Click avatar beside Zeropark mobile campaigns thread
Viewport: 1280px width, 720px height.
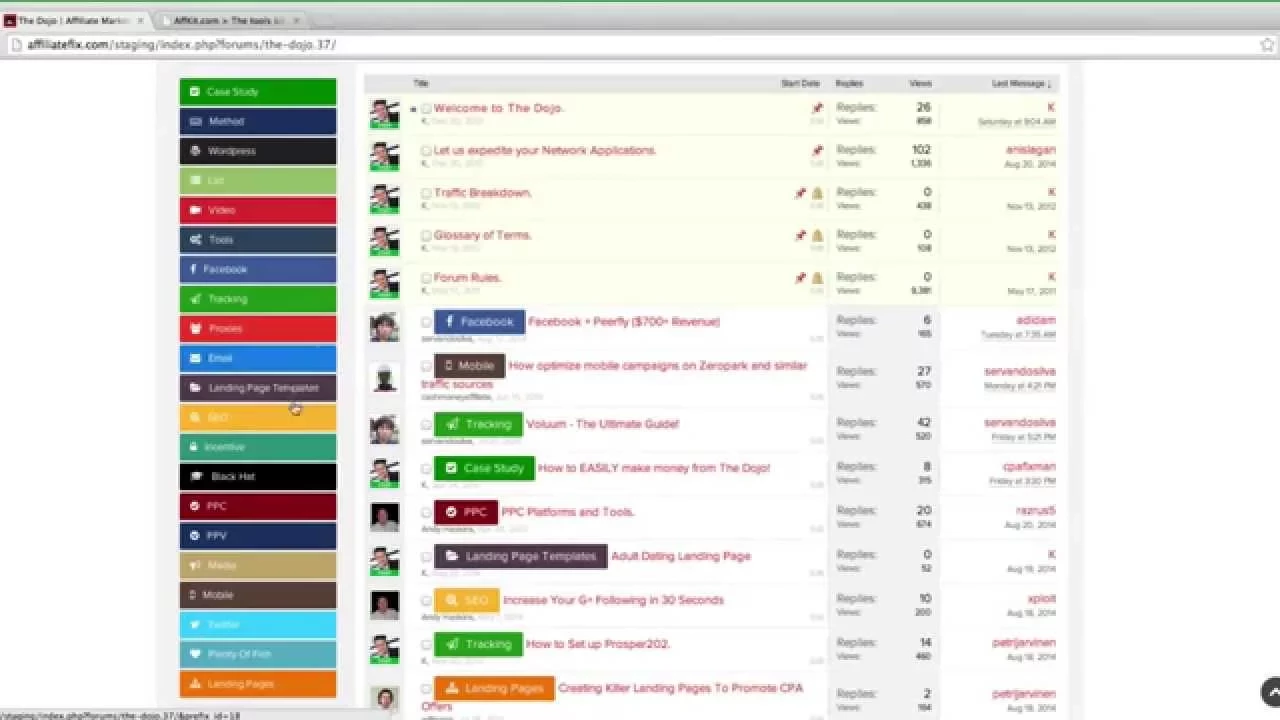[x=385, y=377]
